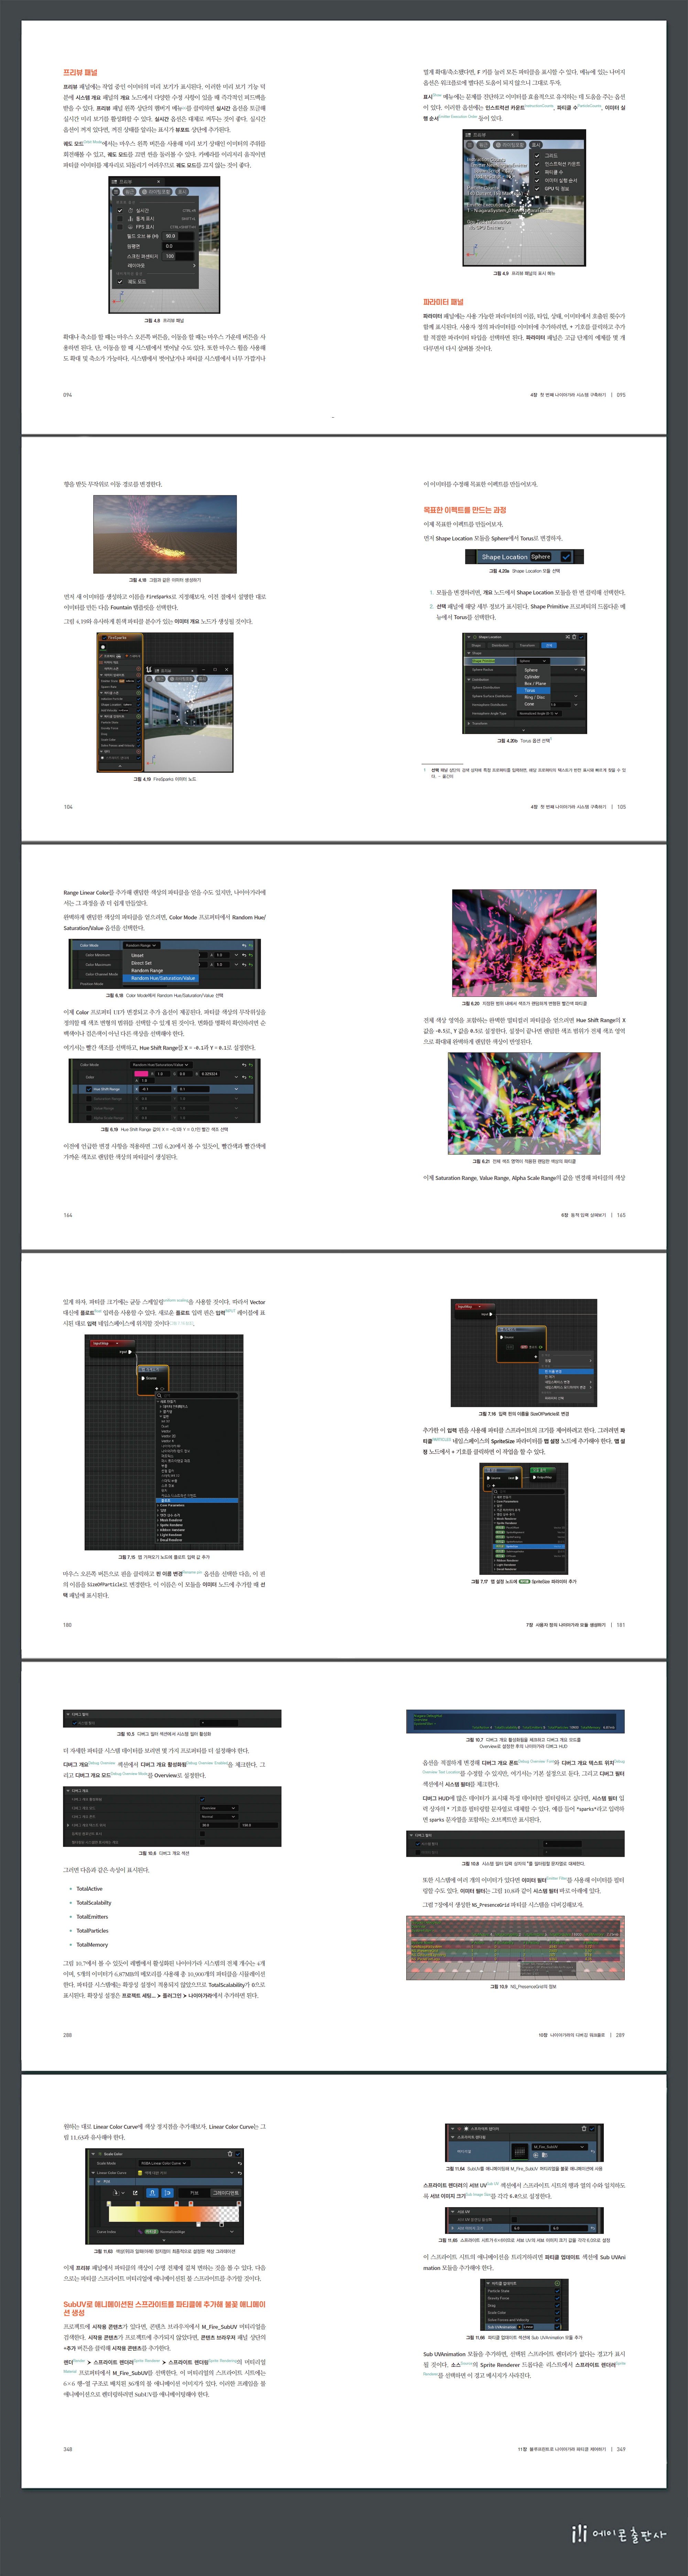Click the pink color swatch in Figure 6.19
This screenshot has width=688, height=2576.
click(x=141, y=1074)
